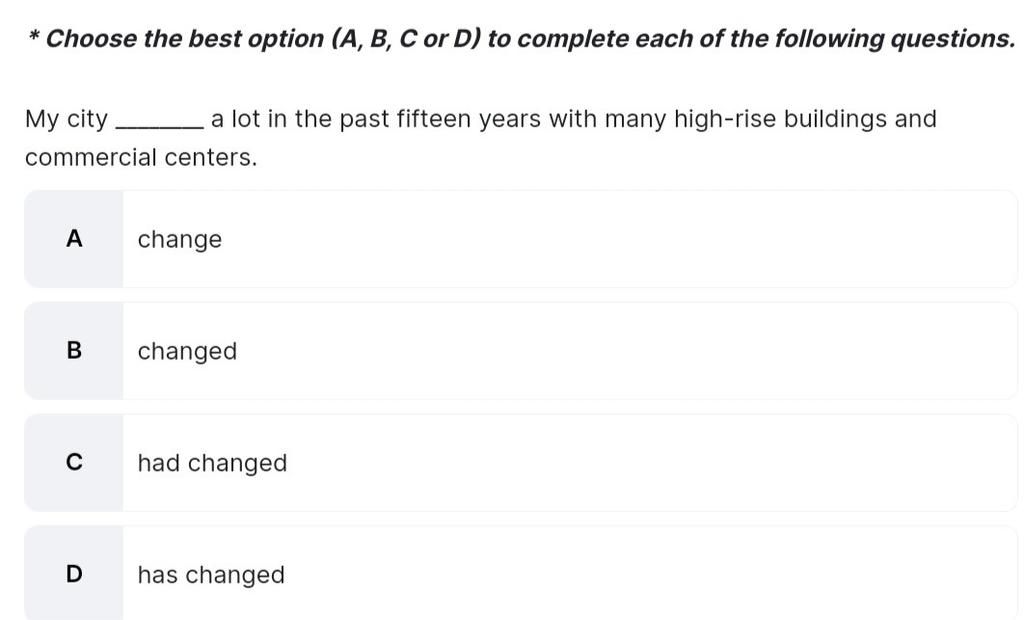
Task: Click the answer text "change"
Action: click(x=180, y=240)
